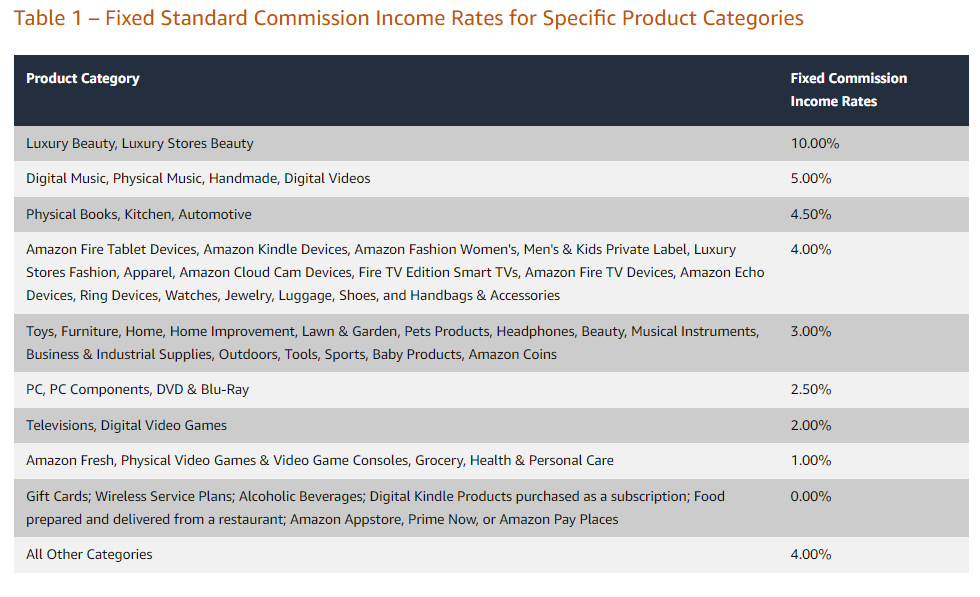Image resolution: width=980 pixels, height=597 pixels.
Task: Click the Table 1 commission rates heading
Action: (409, 18)
